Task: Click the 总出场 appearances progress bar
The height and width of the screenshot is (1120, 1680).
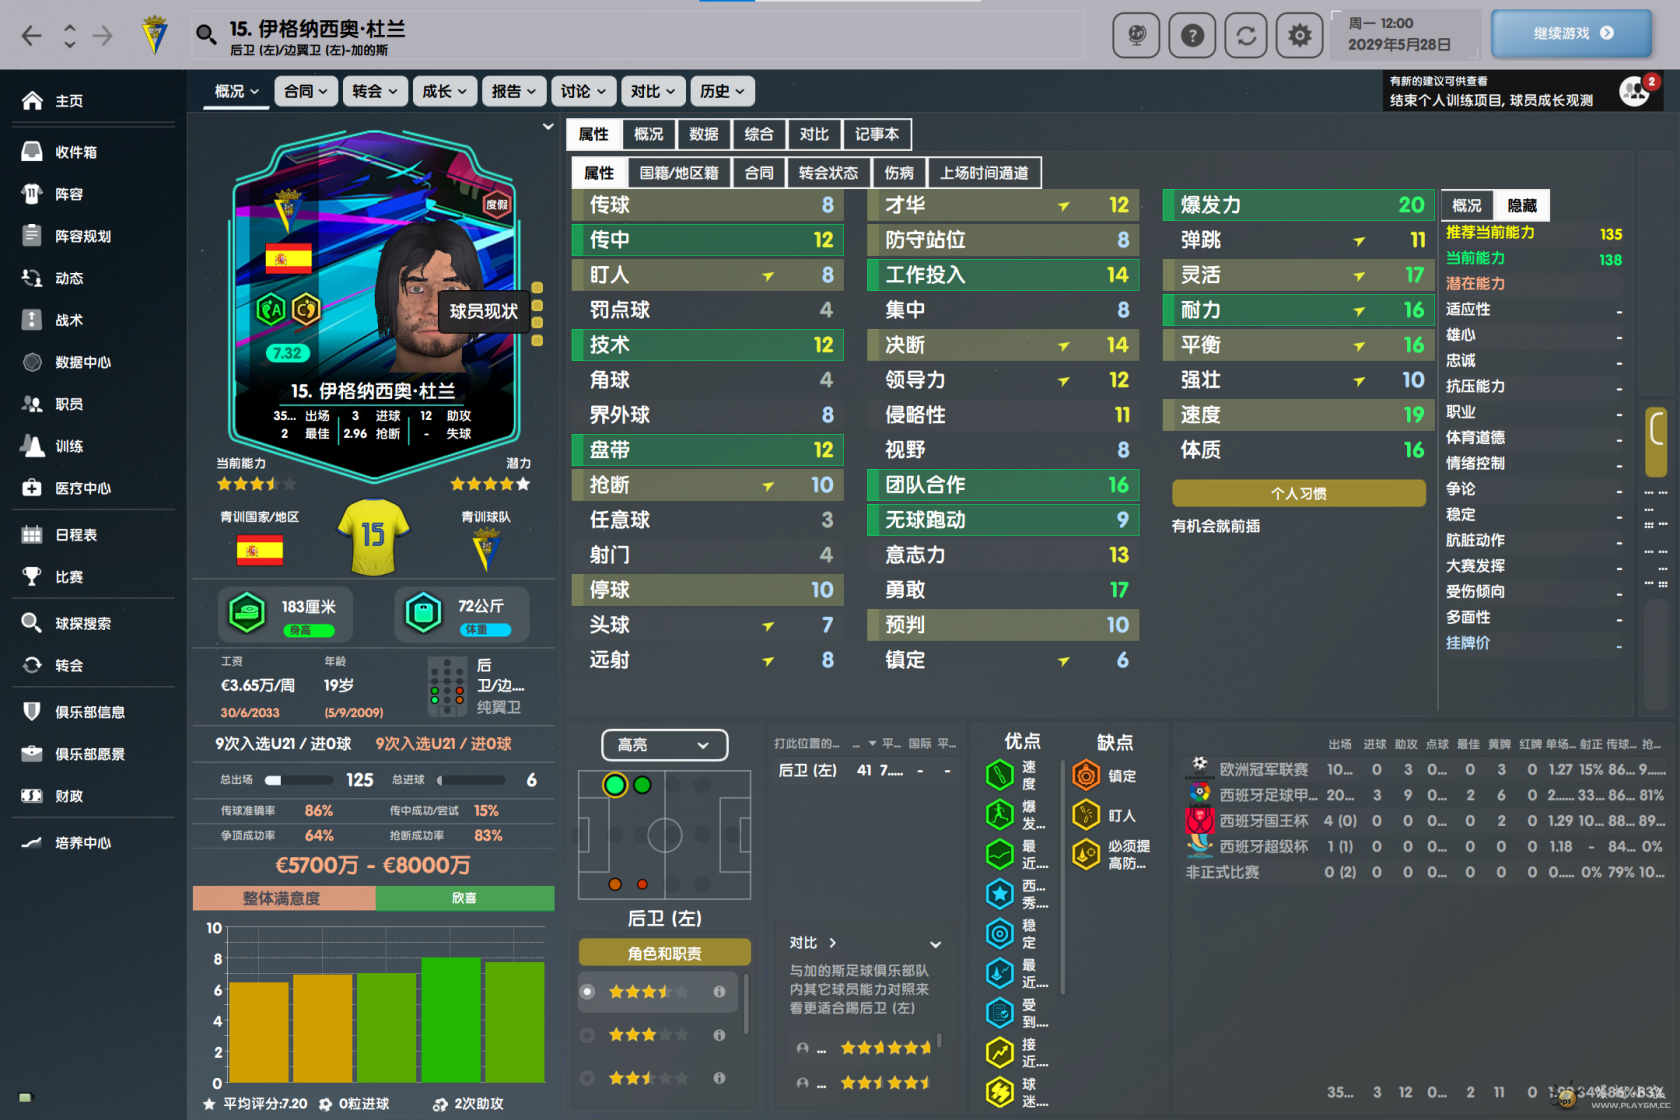Action: tap(299, 780)
